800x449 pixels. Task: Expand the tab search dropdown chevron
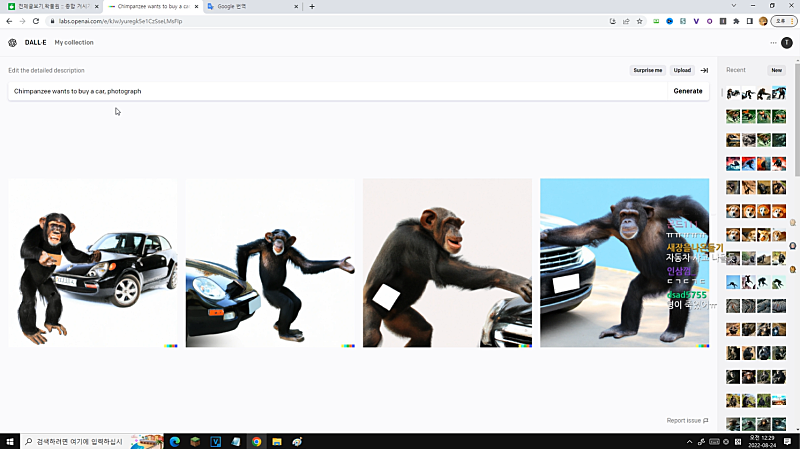(x=734, y=6)
